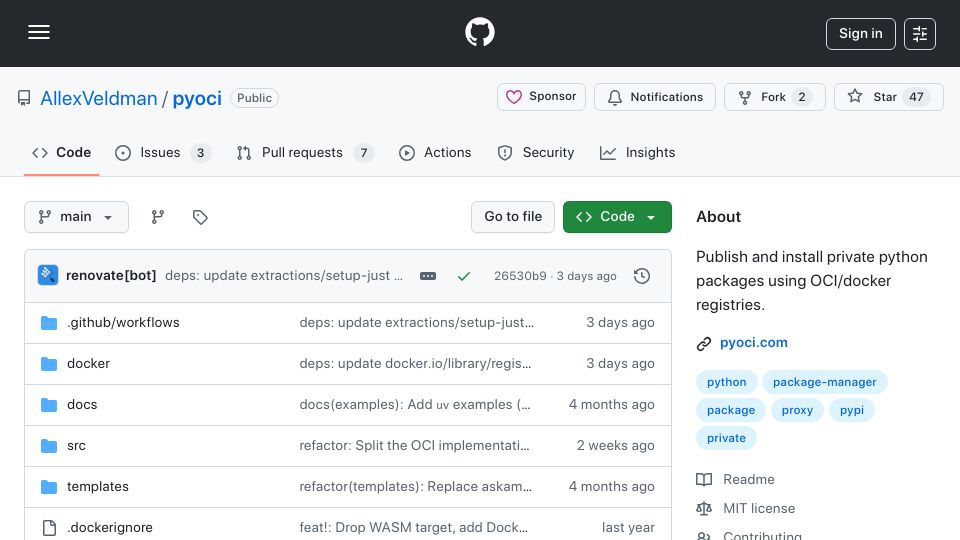960x540 pixels.
Task: Click the folder icon next to src
Action: pos(49,446)
